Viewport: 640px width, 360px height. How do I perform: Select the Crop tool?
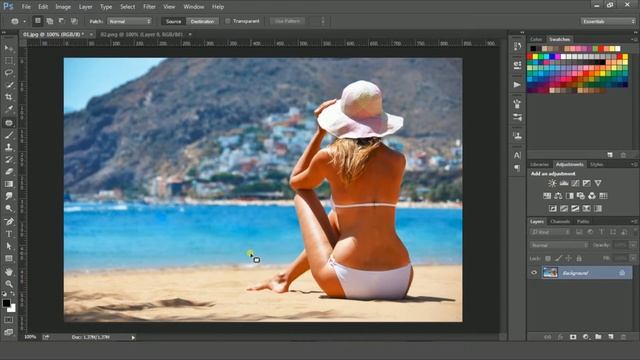click(x=9, y=98)
